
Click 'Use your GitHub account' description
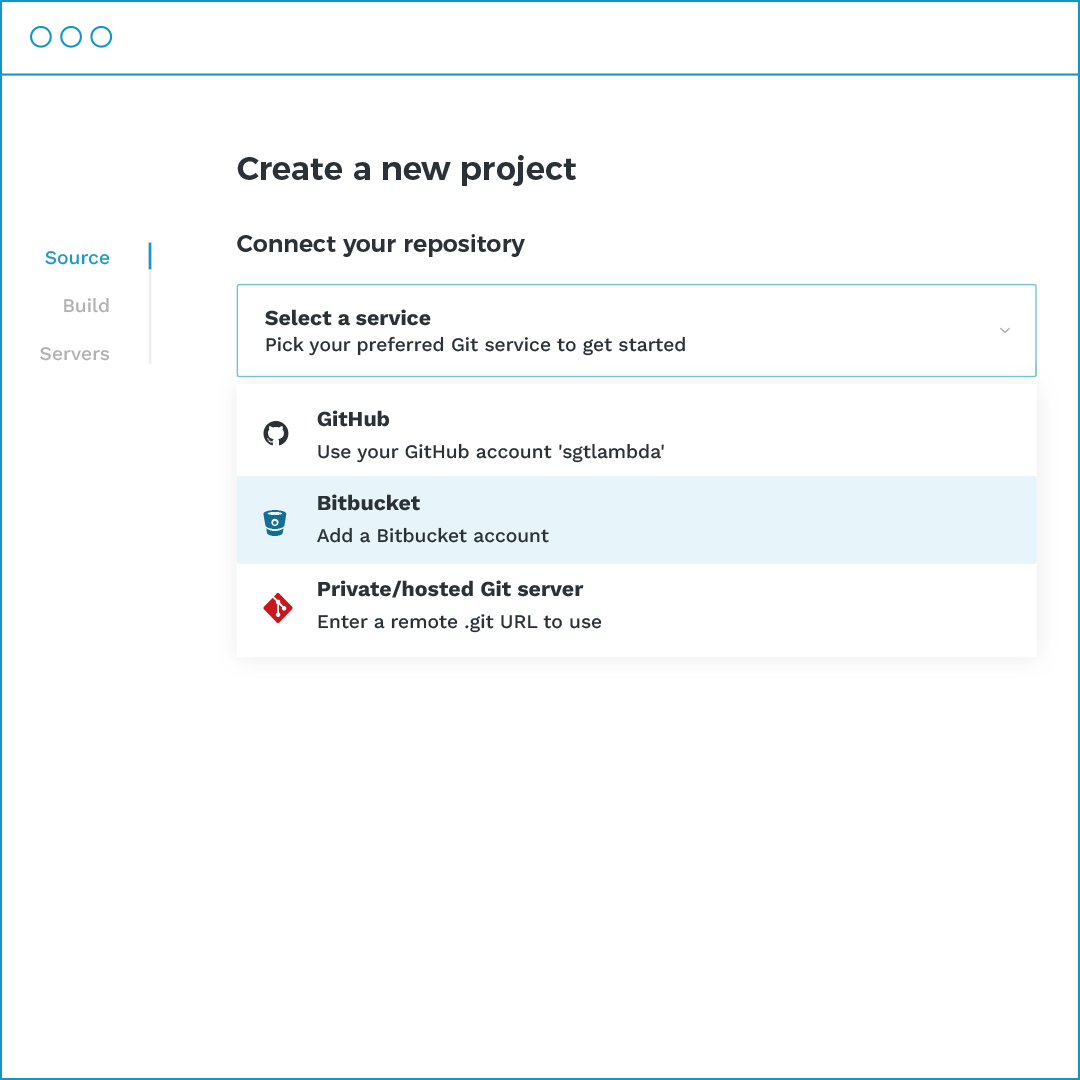(x=491, y=452)
